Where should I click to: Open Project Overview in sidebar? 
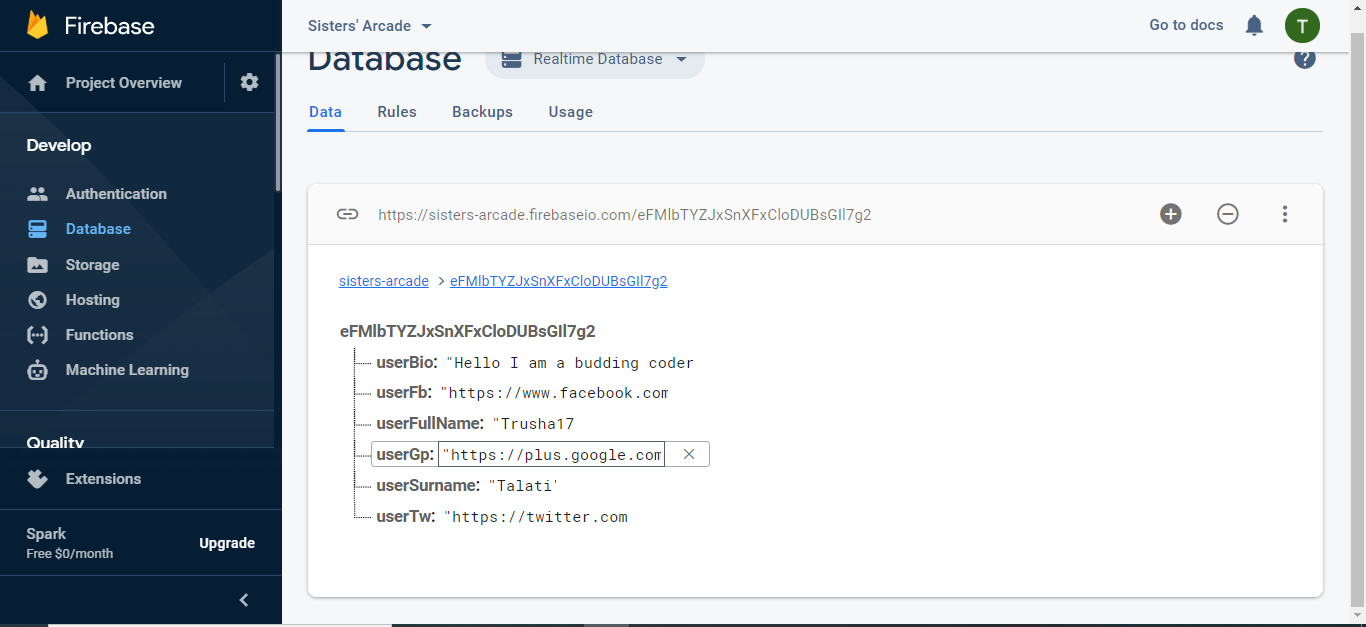[x=124, y=83]
